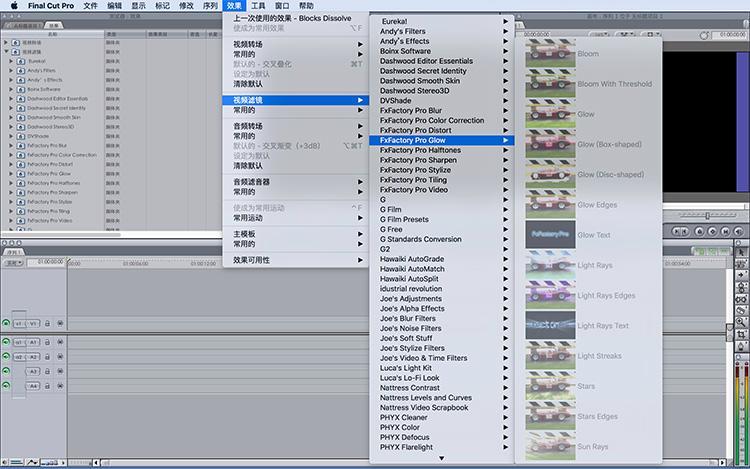The width and height of the screenshot is (750, 469).
Task: Click the Glow Text thumbnail preview
Action: 550,235
